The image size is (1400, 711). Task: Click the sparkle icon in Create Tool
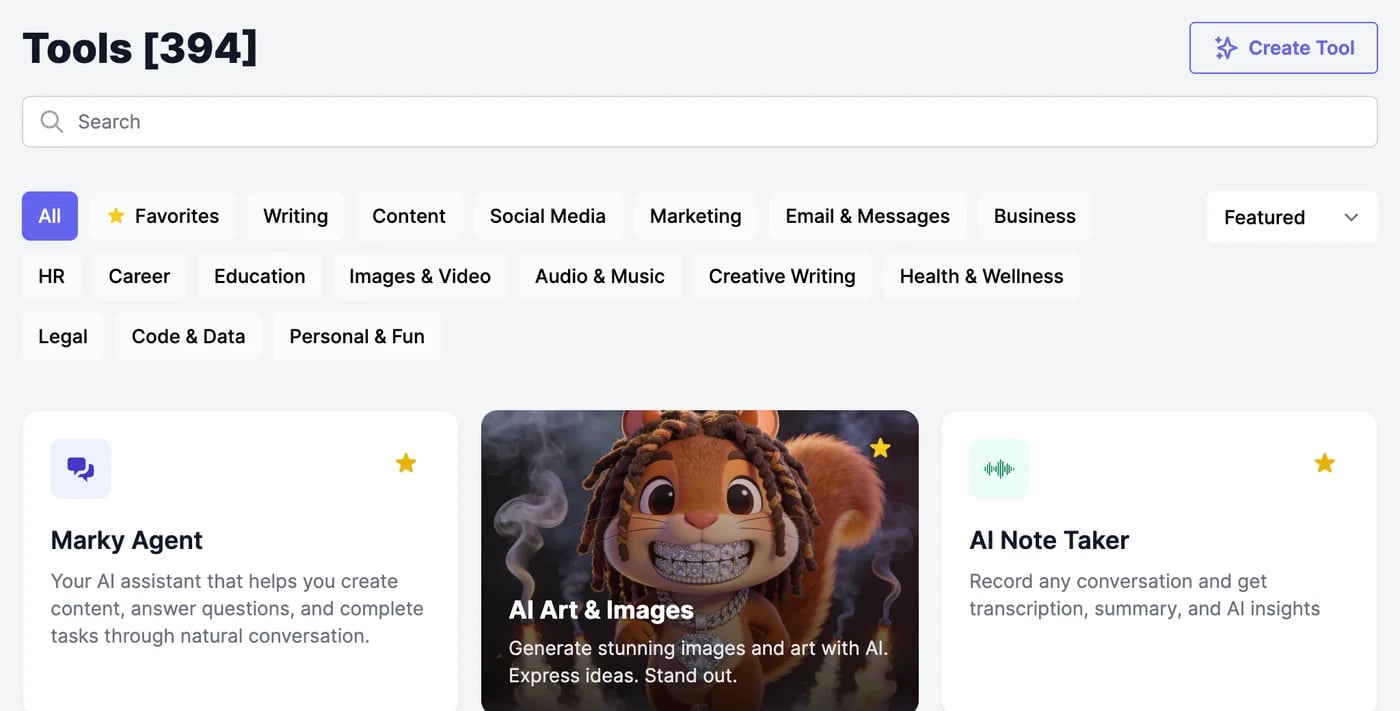pos(1225,48)
